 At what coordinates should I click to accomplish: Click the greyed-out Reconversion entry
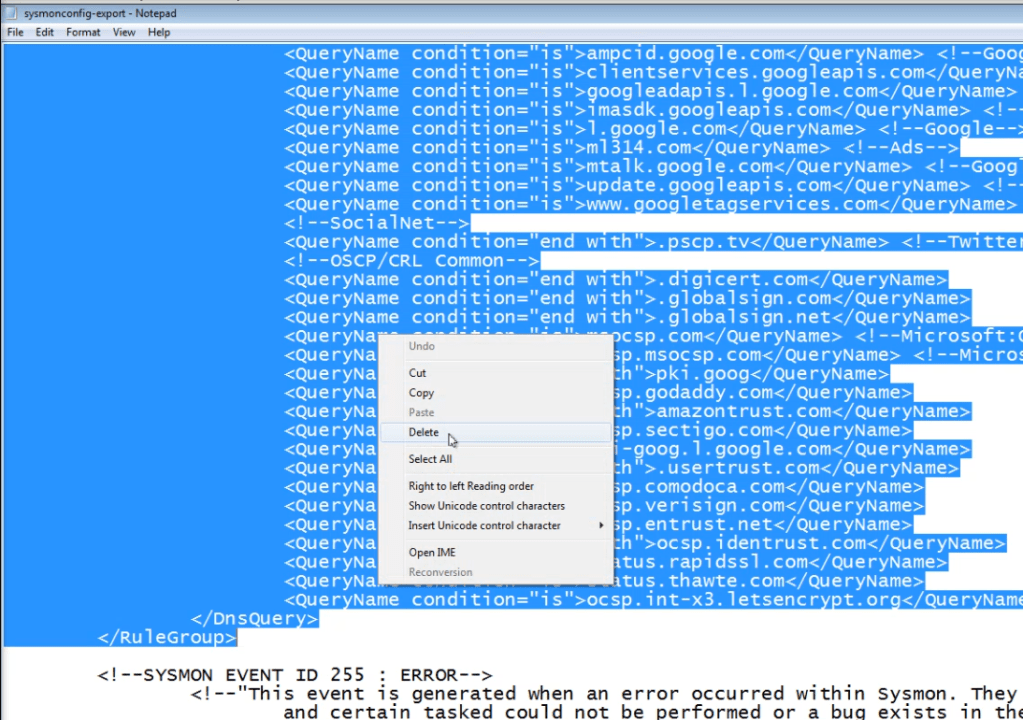click(x=440, y=572)
